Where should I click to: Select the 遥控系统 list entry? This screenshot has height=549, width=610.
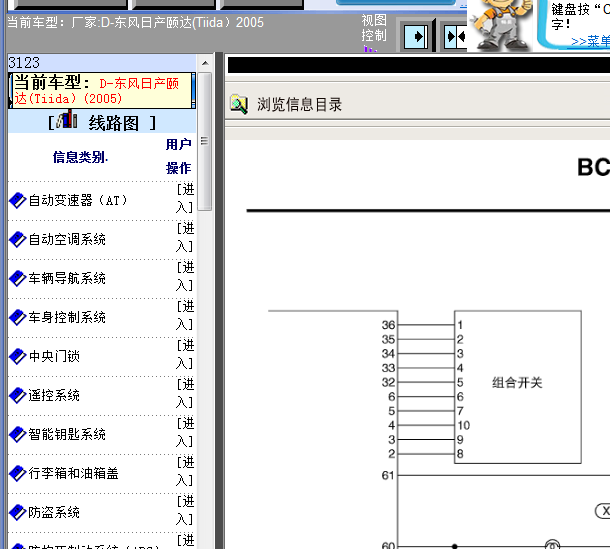54,395
